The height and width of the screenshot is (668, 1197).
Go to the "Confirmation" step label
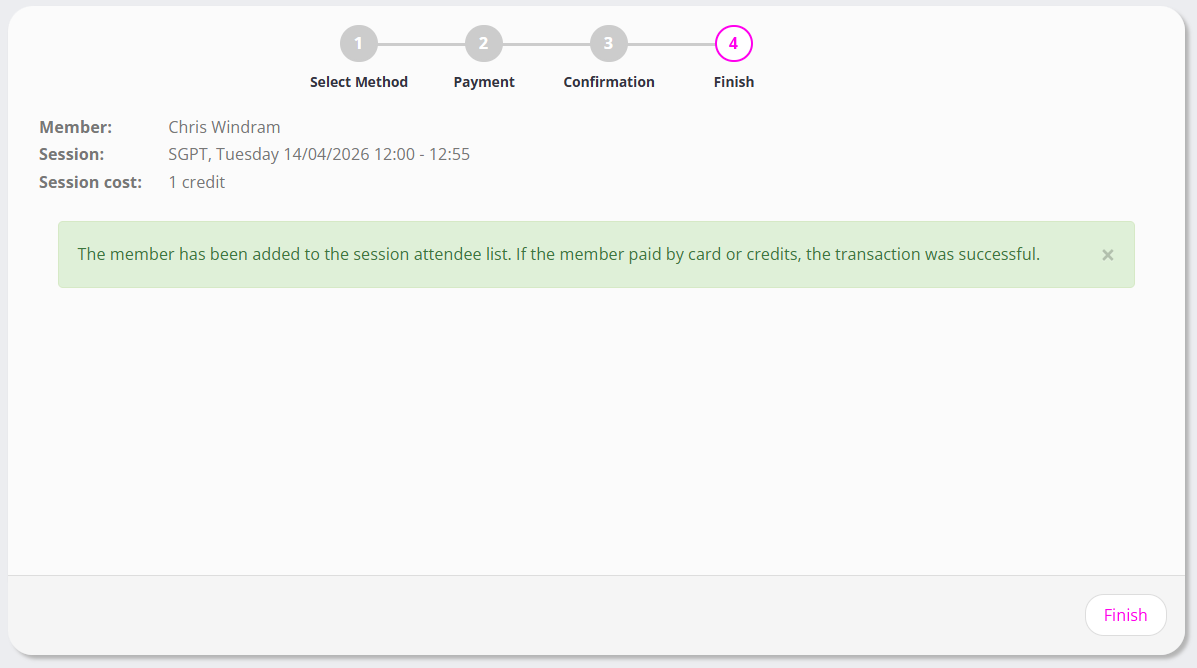click(x=609, y=82)
